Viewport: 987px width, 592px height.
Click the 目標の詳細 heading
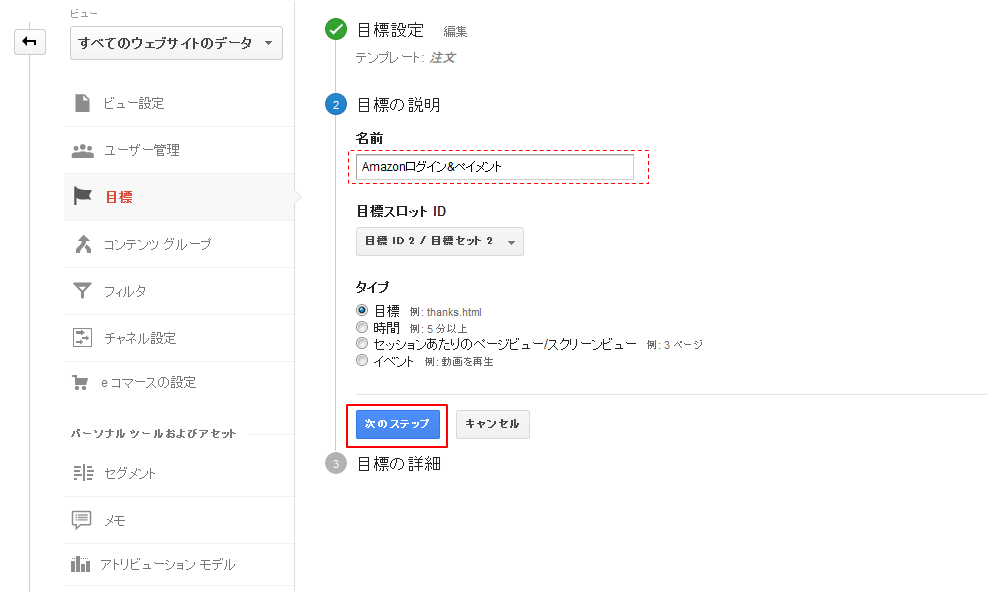[x=399, y=464]
